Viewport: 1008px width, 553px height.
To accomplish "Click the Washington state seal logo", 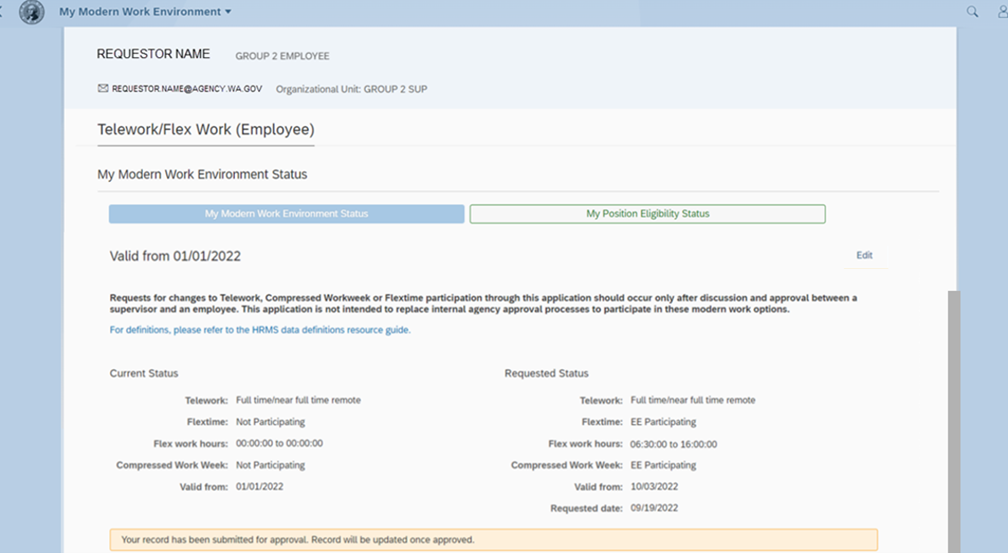I will 32,12.
